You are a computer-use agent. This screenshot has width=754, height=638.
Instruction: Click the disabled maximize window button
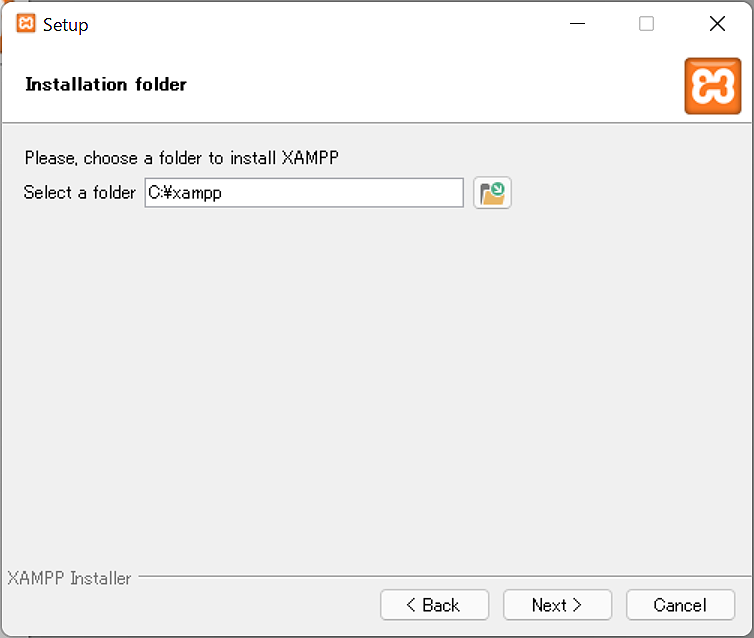[x=646, y=24]
